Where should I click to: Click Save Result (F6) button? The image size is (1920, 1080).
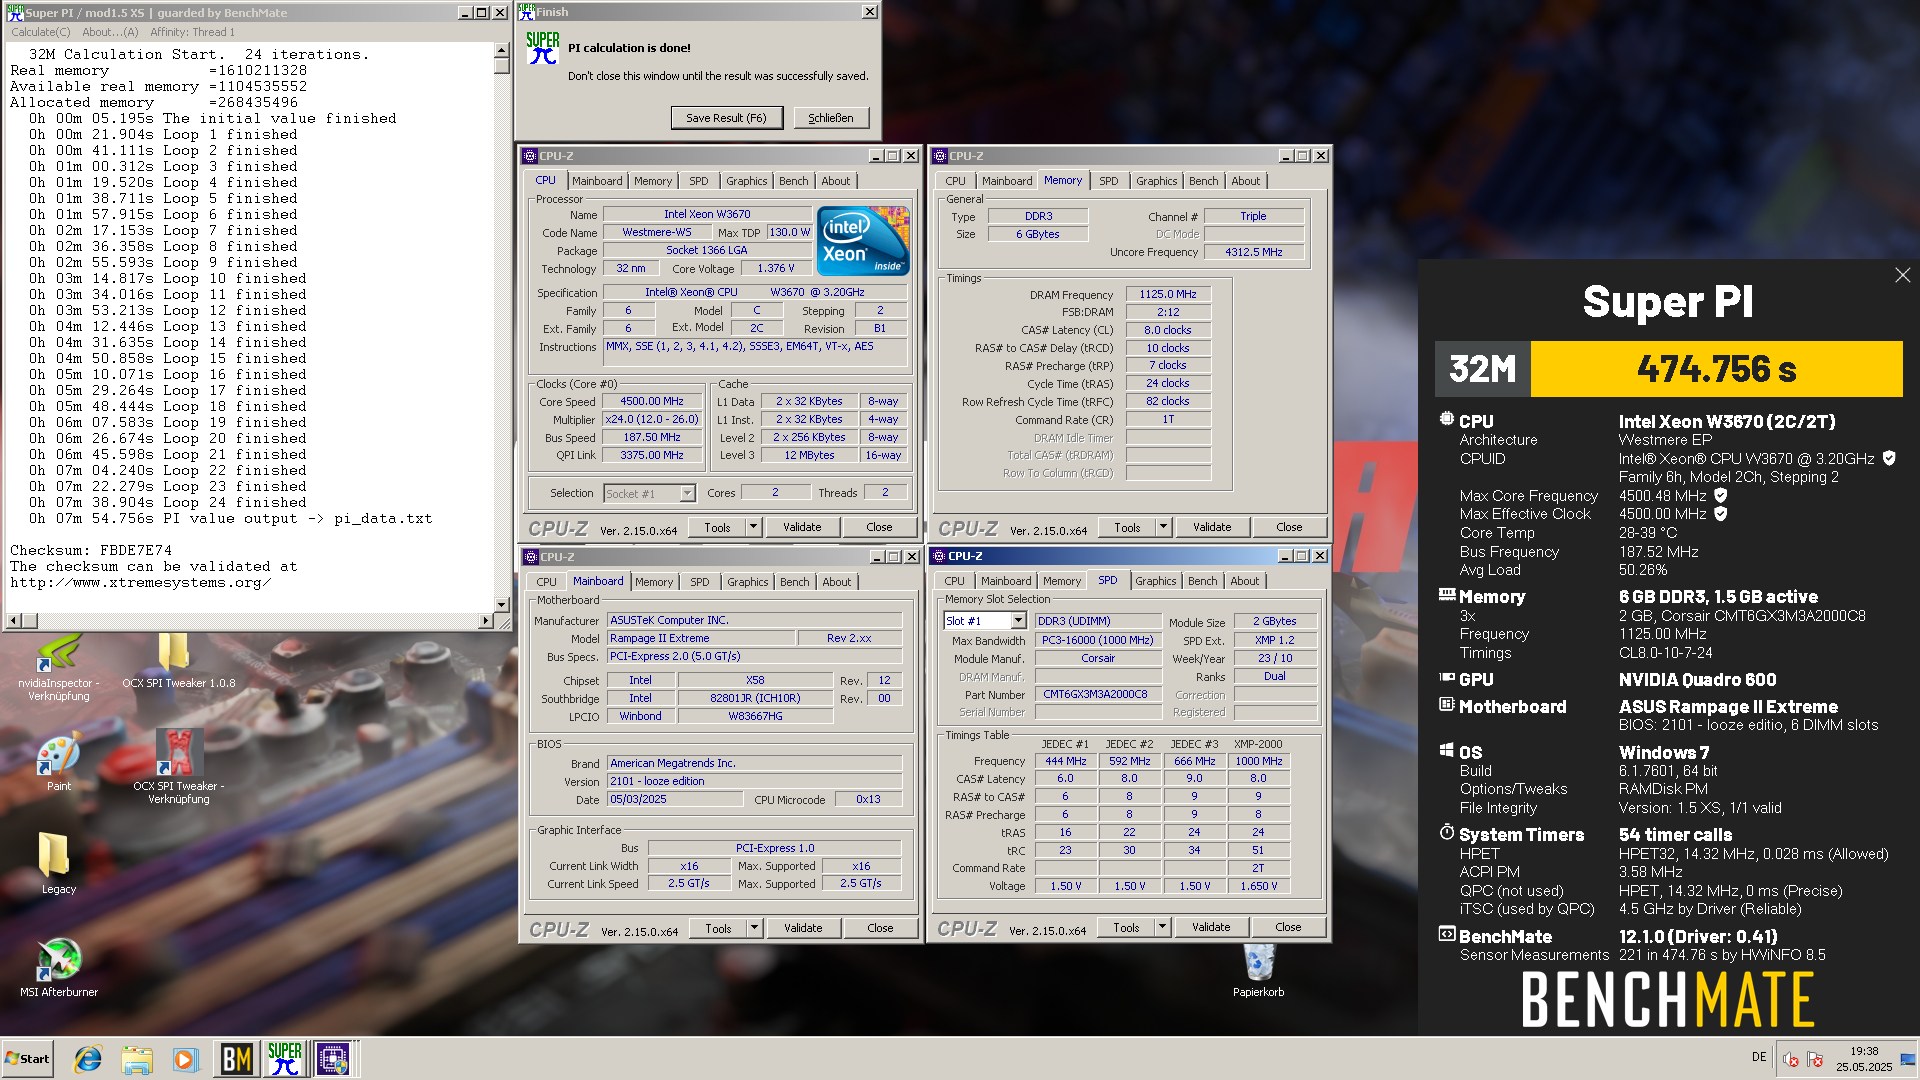[726, 118]
